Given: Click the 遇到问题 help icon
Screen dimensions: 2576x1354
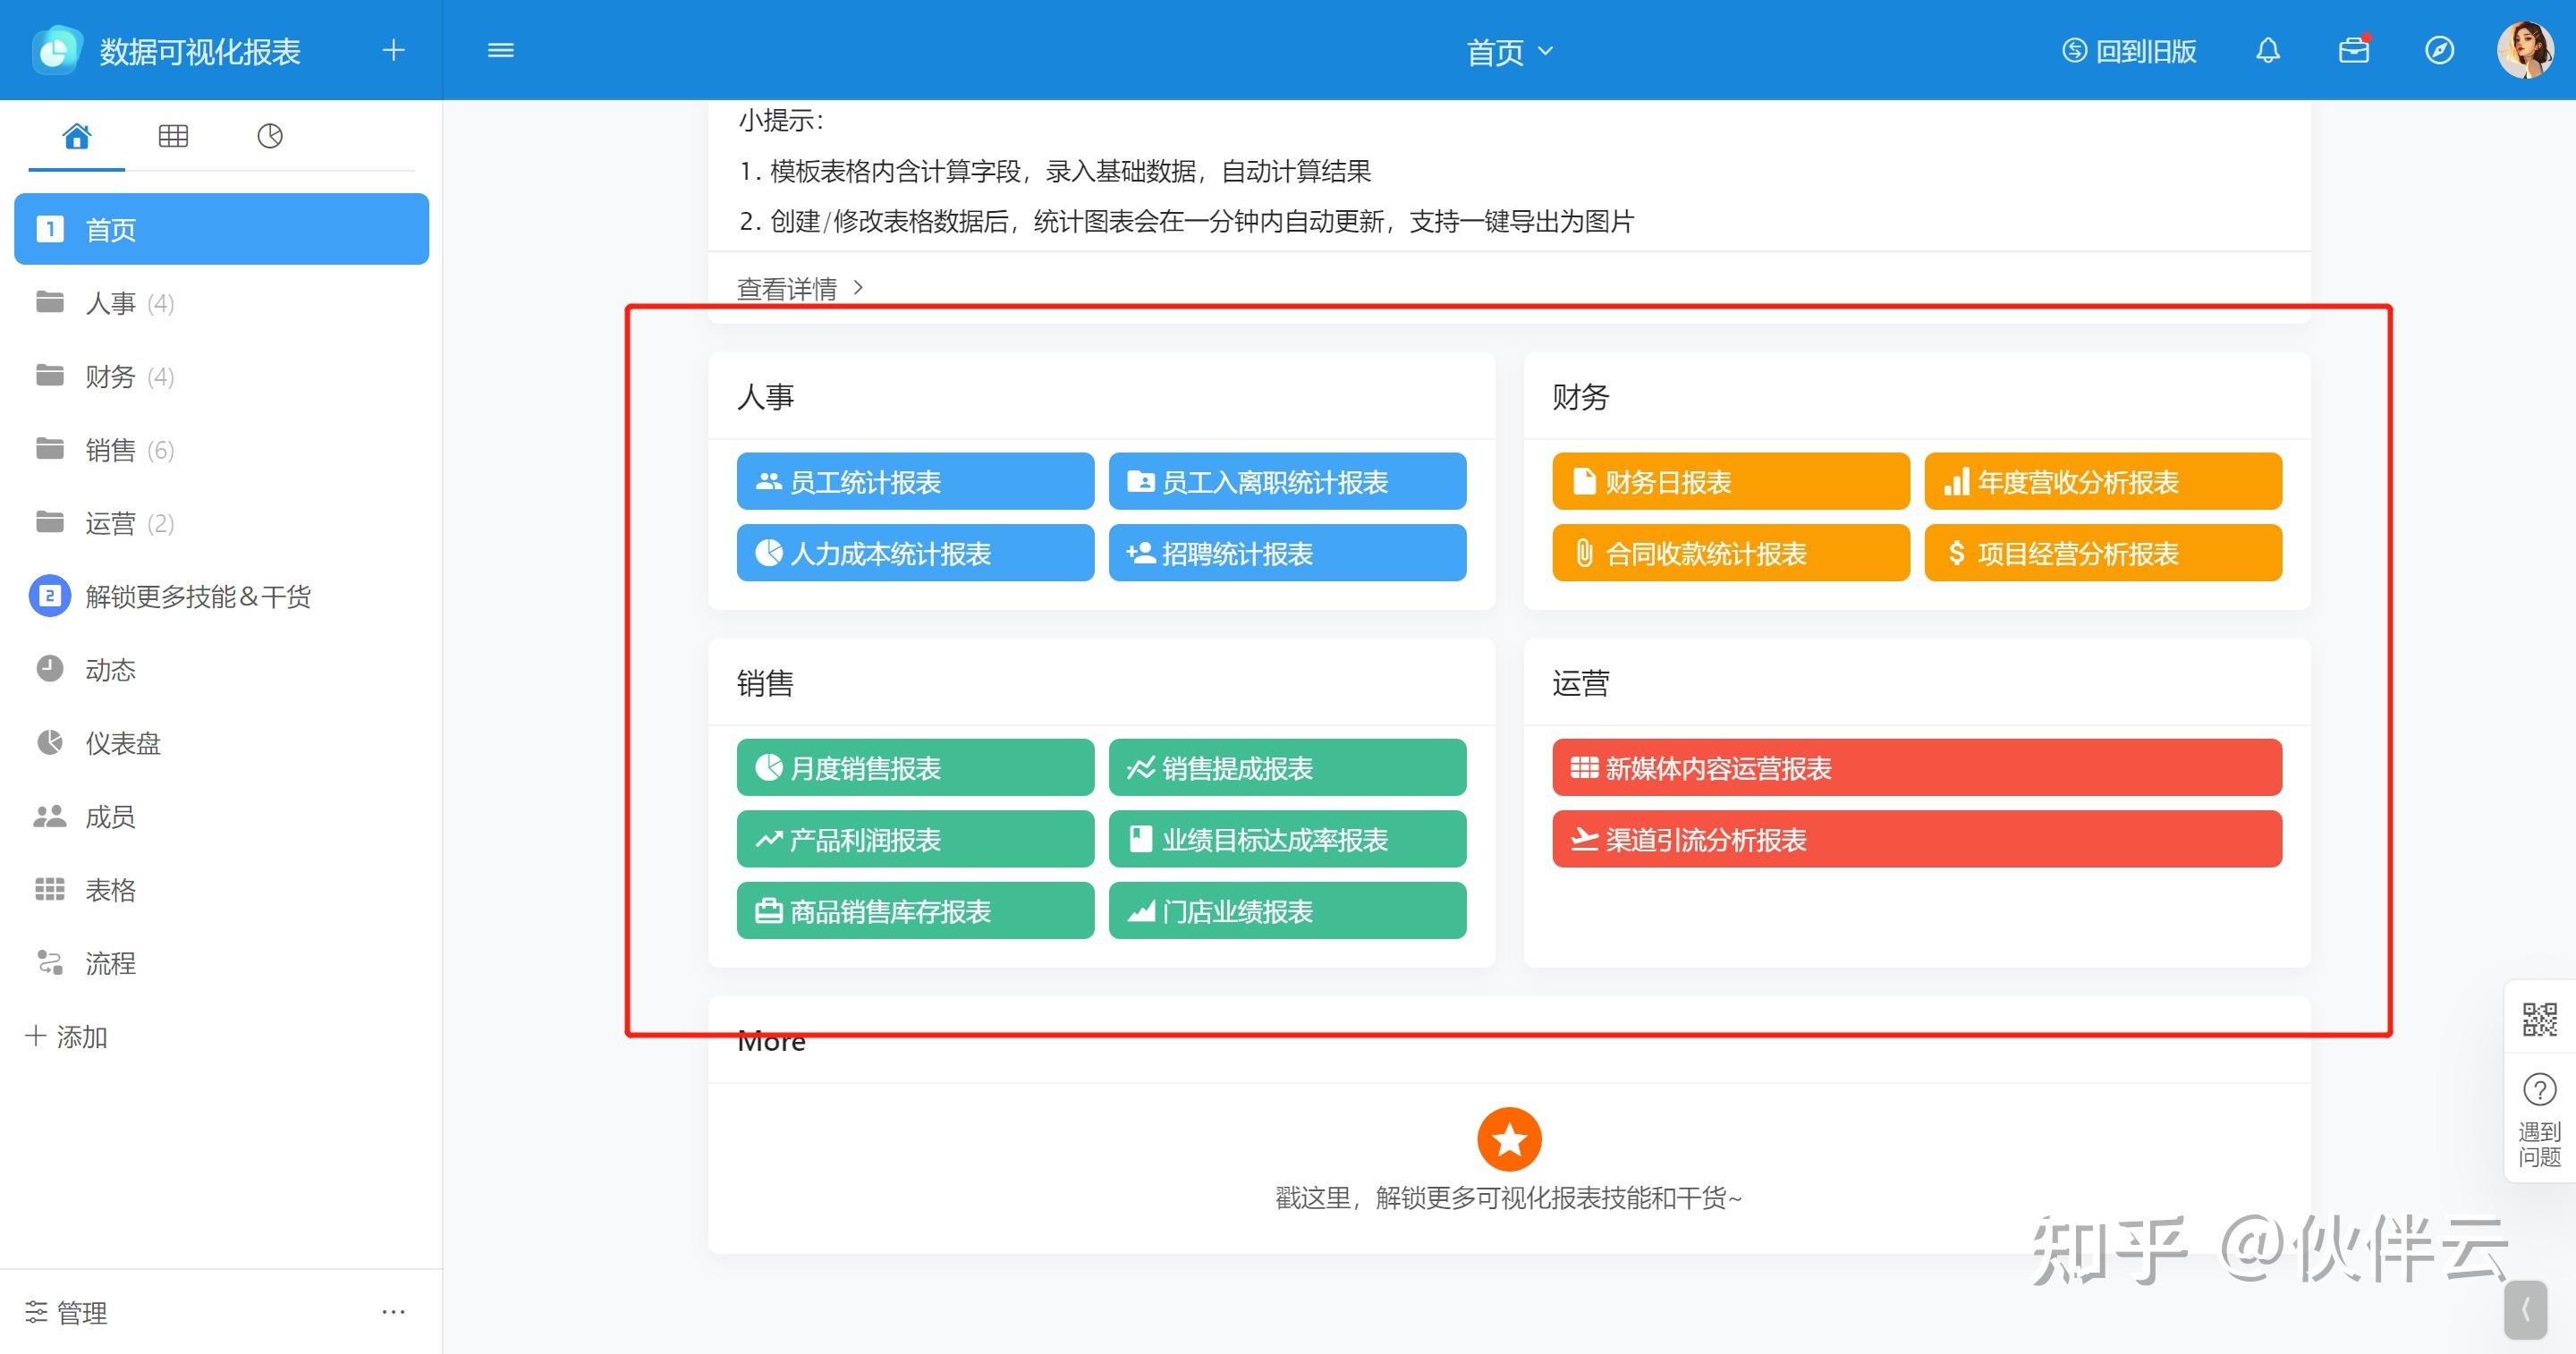Looking at the screenshot, I should tap(2539, 1090).
